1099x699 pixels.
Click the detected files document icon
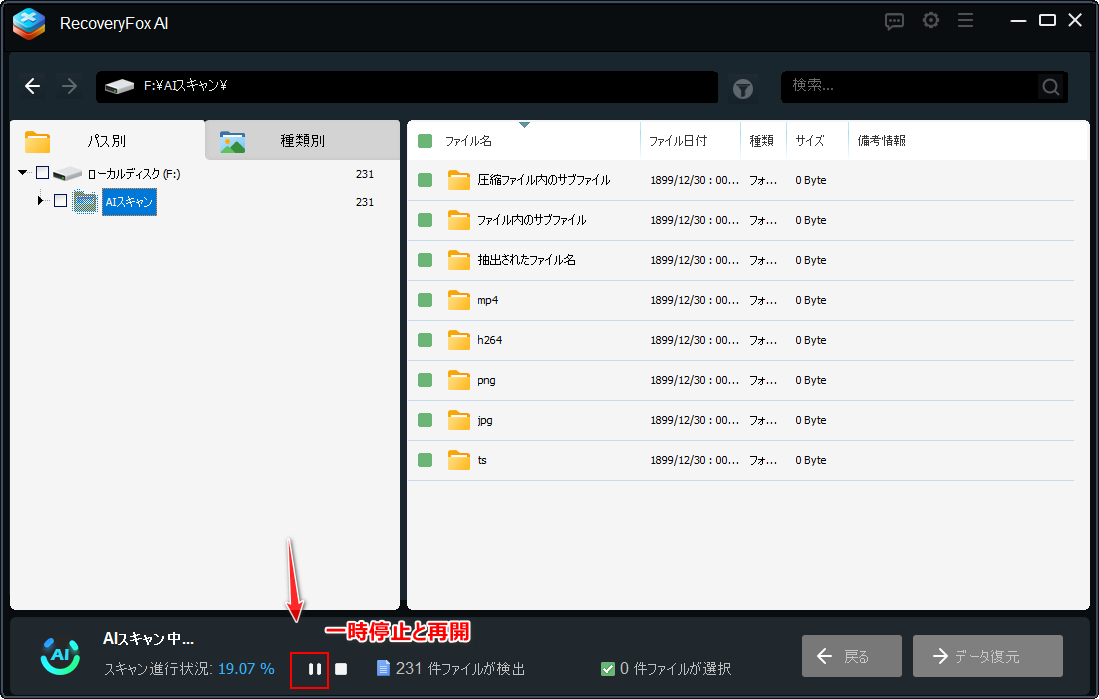coord(383,668)
